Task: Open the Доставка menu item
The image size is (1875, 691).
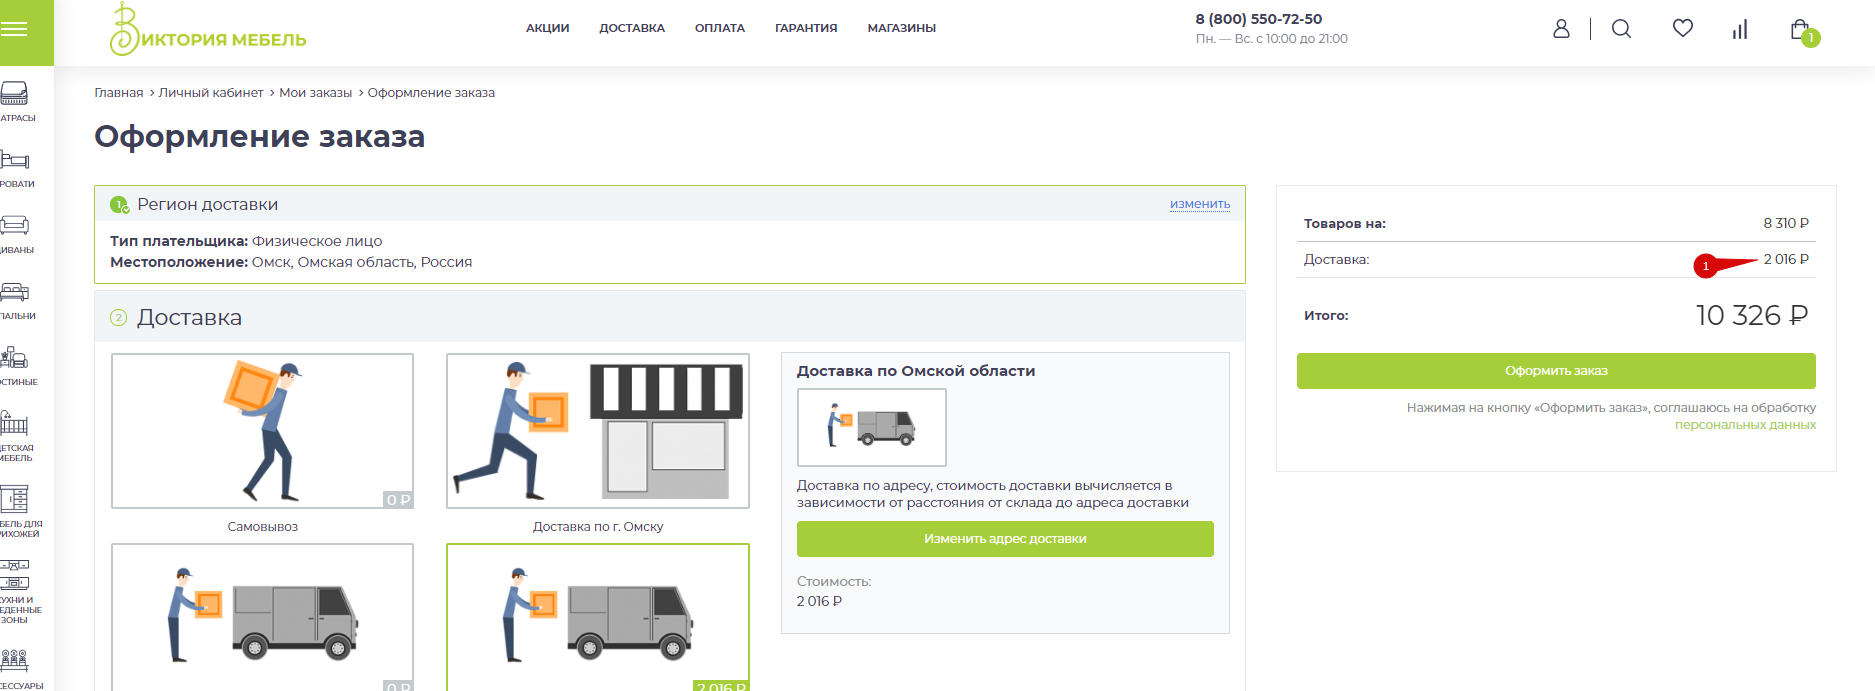Action: click(x=632, y=28)
